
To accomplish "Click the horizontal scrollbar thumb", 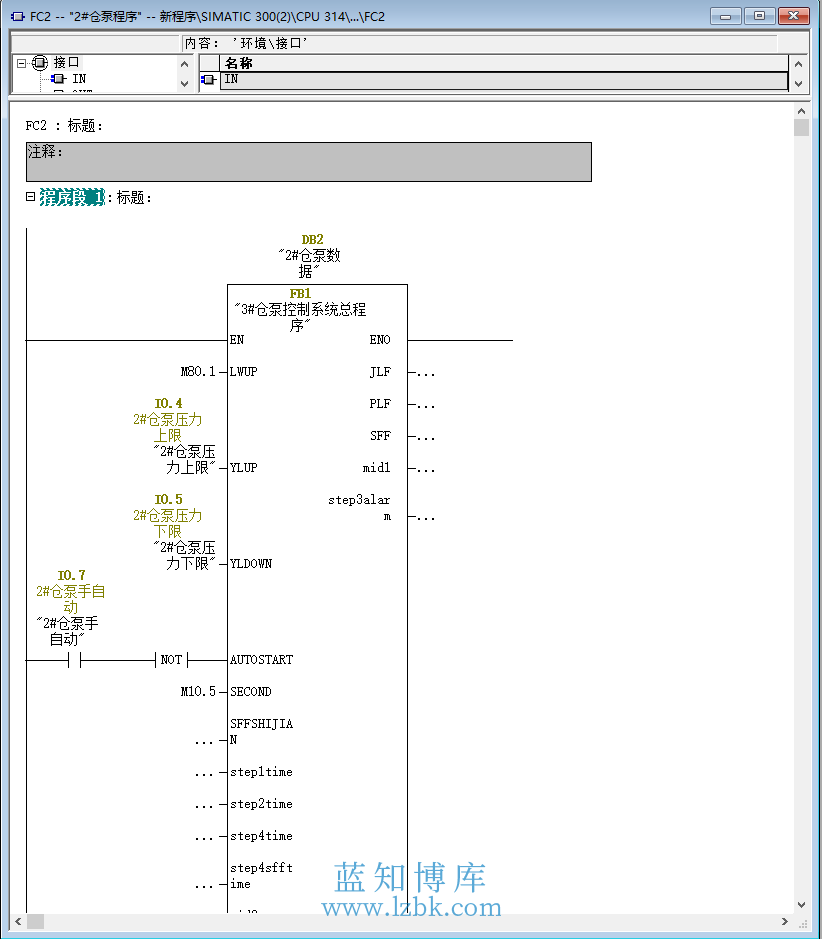I will click(x=35, y=922).
